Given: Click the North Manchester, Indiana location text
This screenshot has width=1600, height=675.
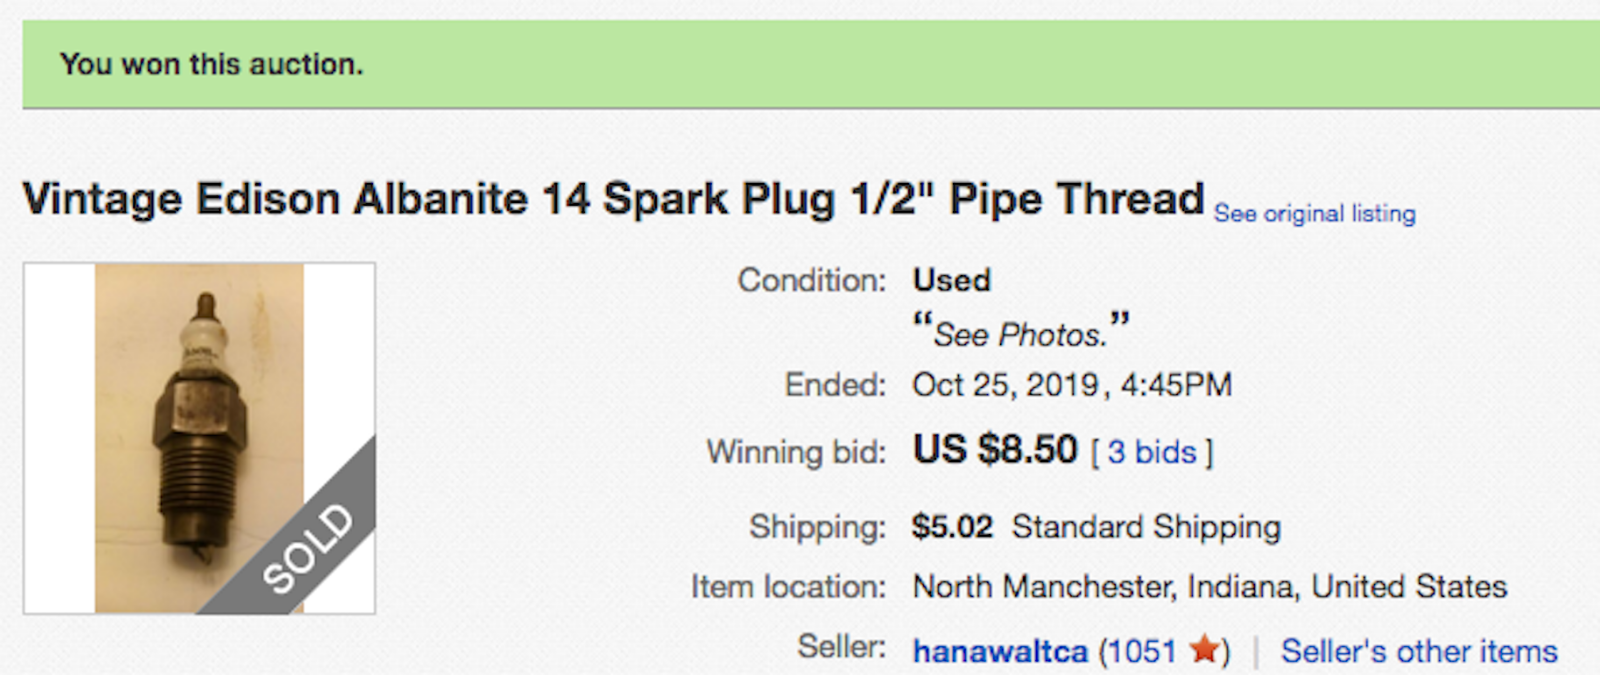Looking at the screenshot, I should tap(1209, 587).
